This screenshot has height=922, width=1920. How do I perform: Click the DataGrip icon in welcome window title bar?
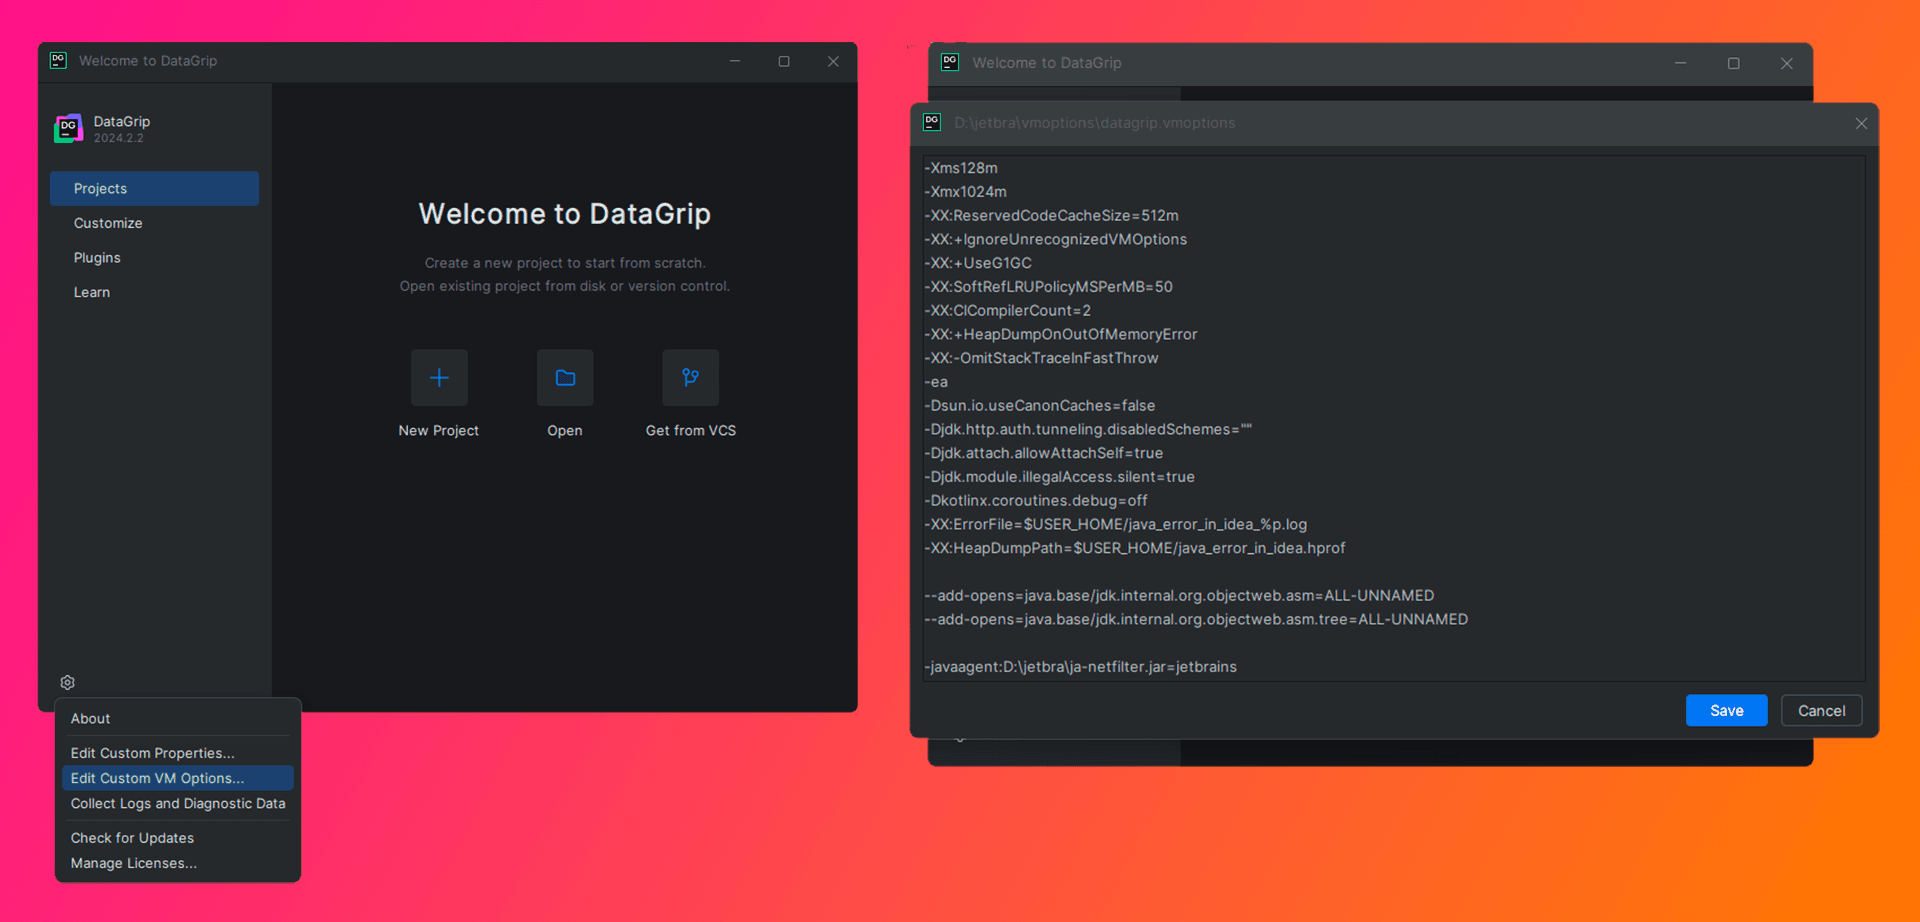coord(58,60)
